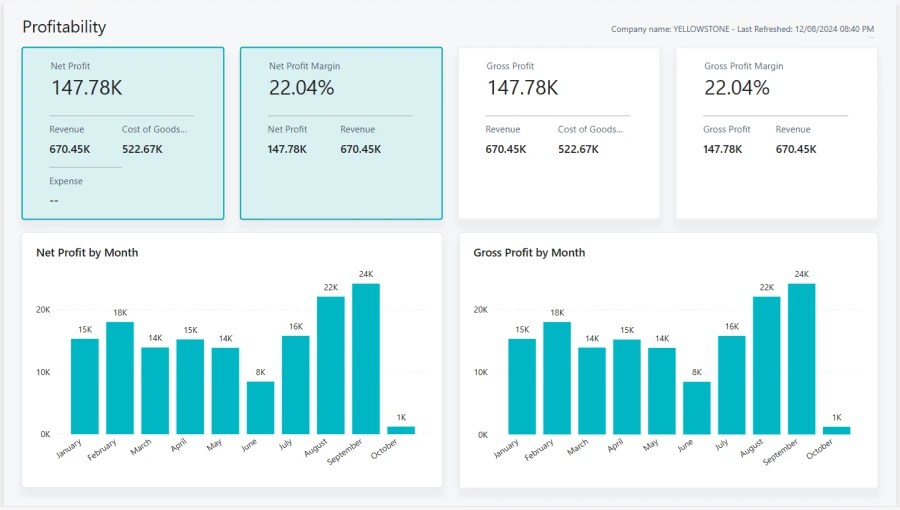Select the October bar in Gross Profit chart
900x510 pixels.
(x=838, y=430)
